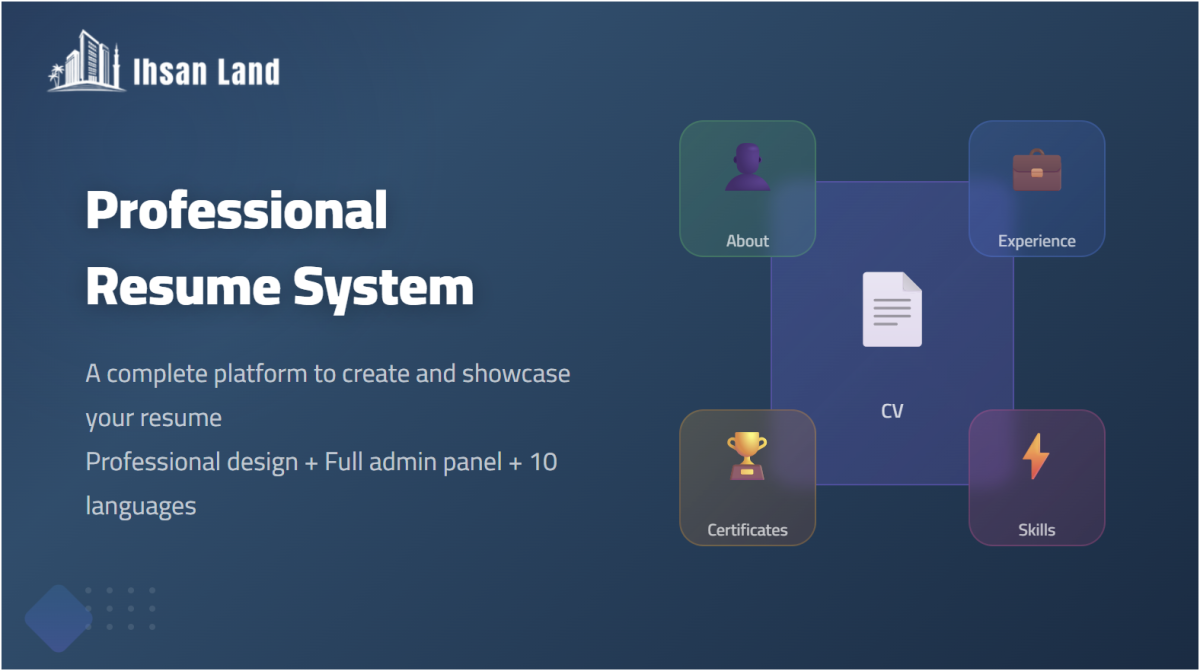Viewport: 1200px width, 671px height.
Task: Select the Certificates label
Action: [x=747, y=530]
